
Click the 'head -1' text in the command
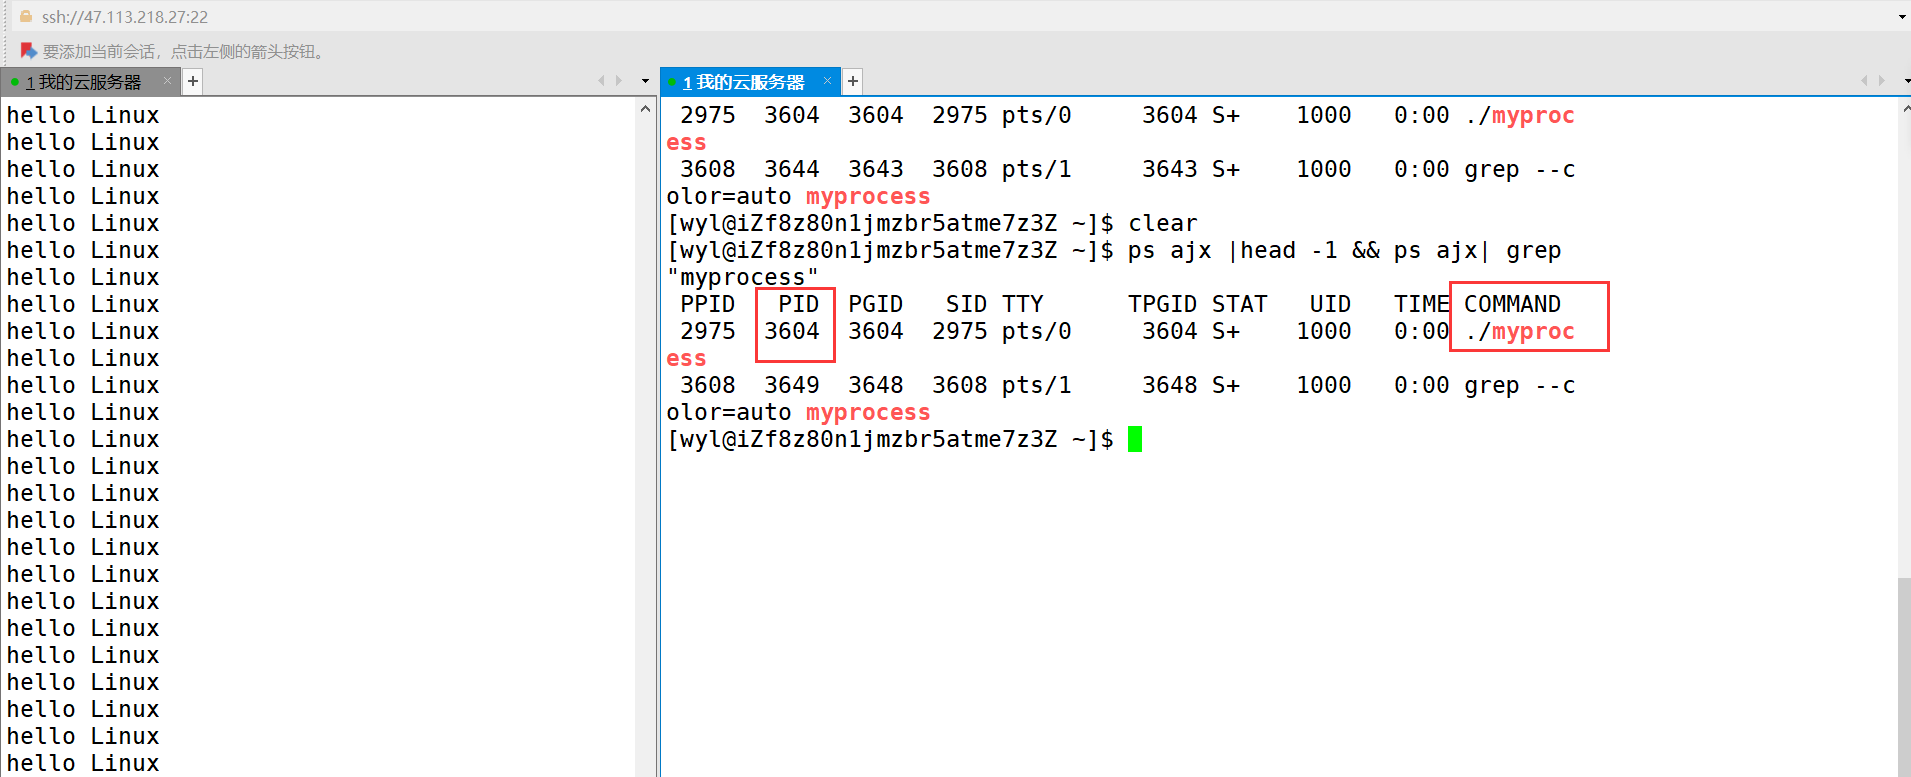(x=1289, y=250)
